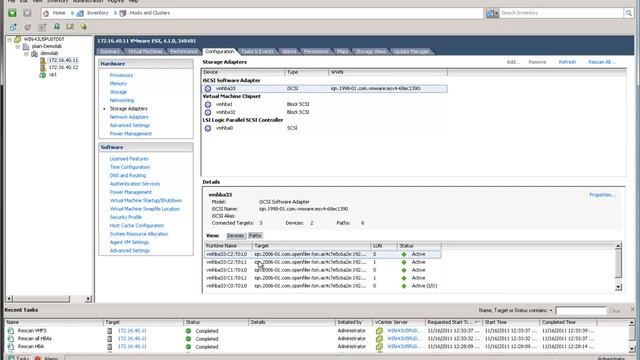Screen dimensions: 640x360
Task: Show the Paths view in adapter details
Action: [255, 236]
